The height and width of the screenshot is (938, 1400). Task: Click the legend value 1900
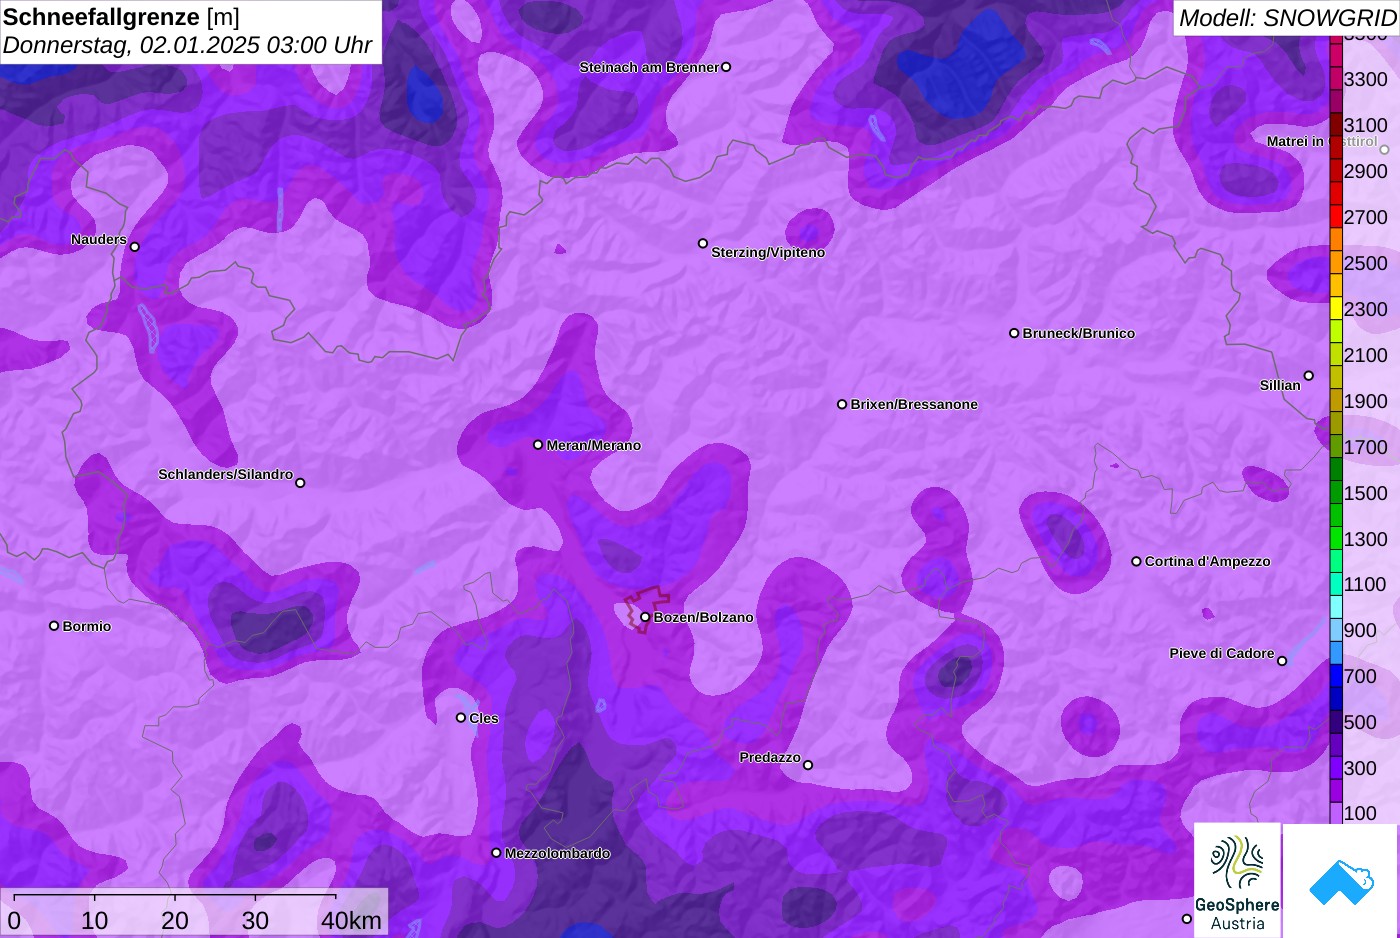(x=1366, y=401)
